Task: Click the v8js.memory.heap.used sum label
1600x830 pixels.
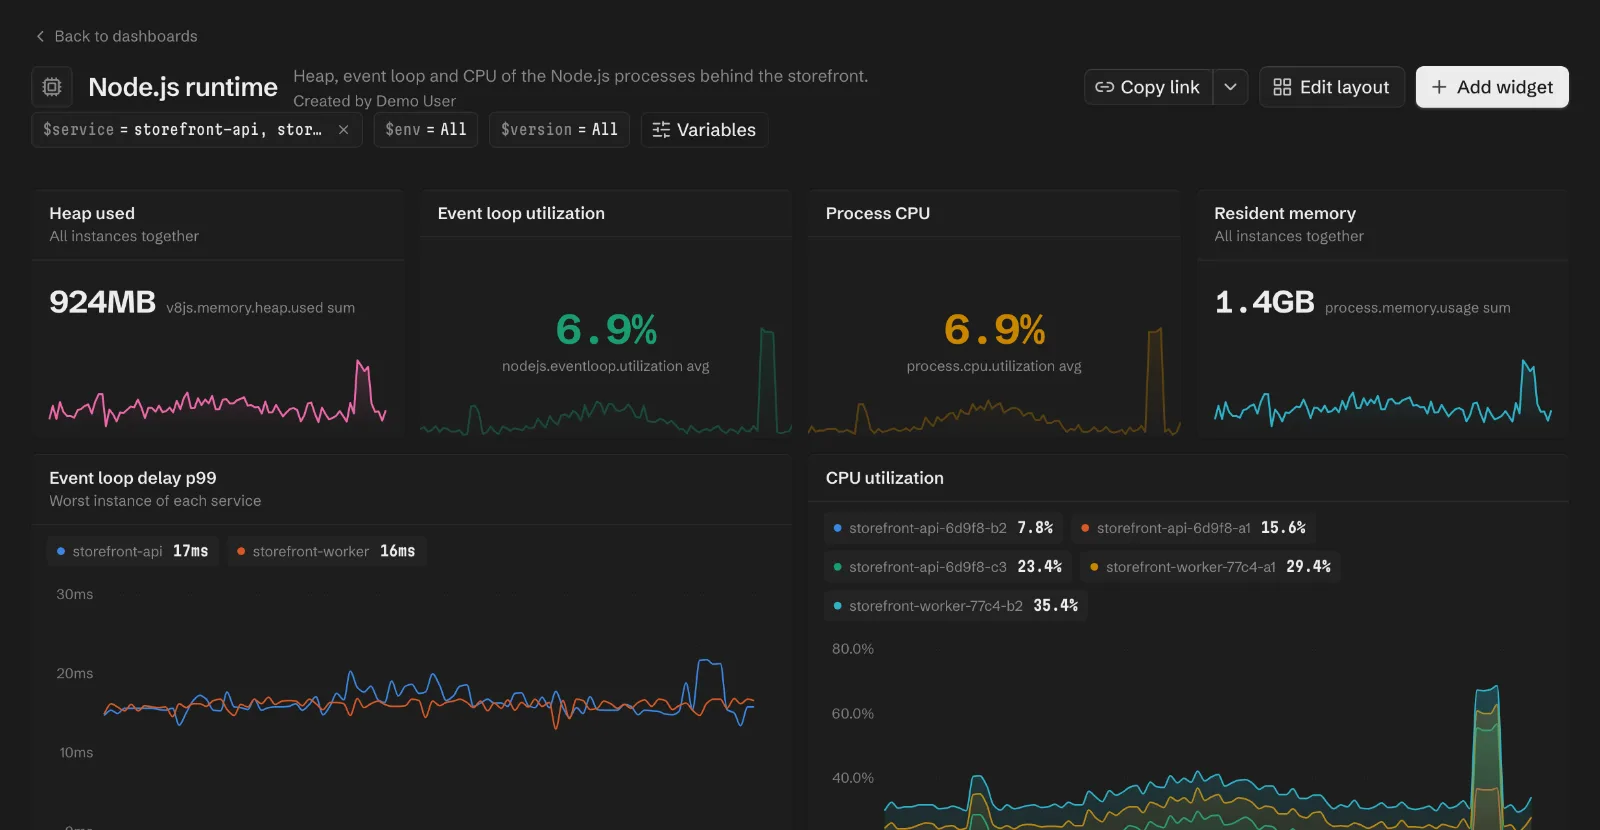Action: (x=261, y=308)
